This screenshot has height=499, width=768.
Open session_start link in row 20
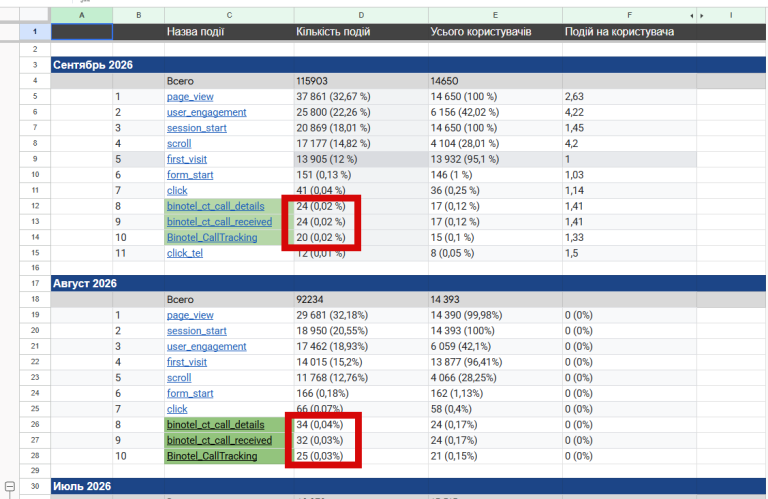coord(196,331)
